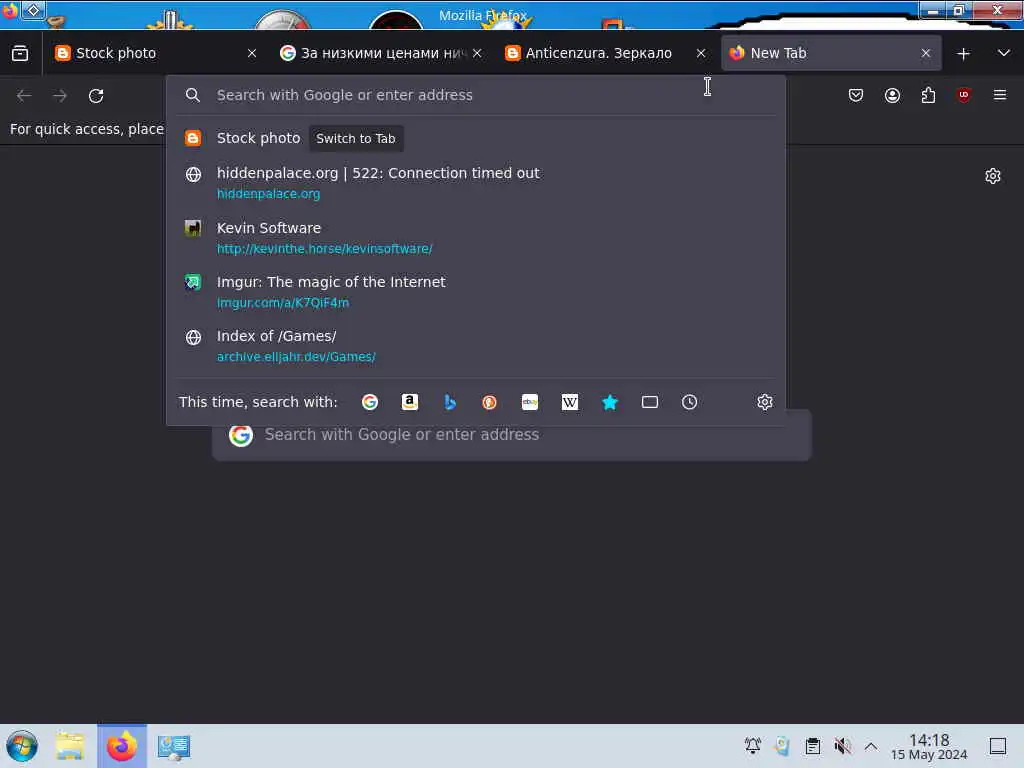Viewport: 1024px width, 768px height.
Task: Search this time with DuckDuckGo
Action: 489,402
